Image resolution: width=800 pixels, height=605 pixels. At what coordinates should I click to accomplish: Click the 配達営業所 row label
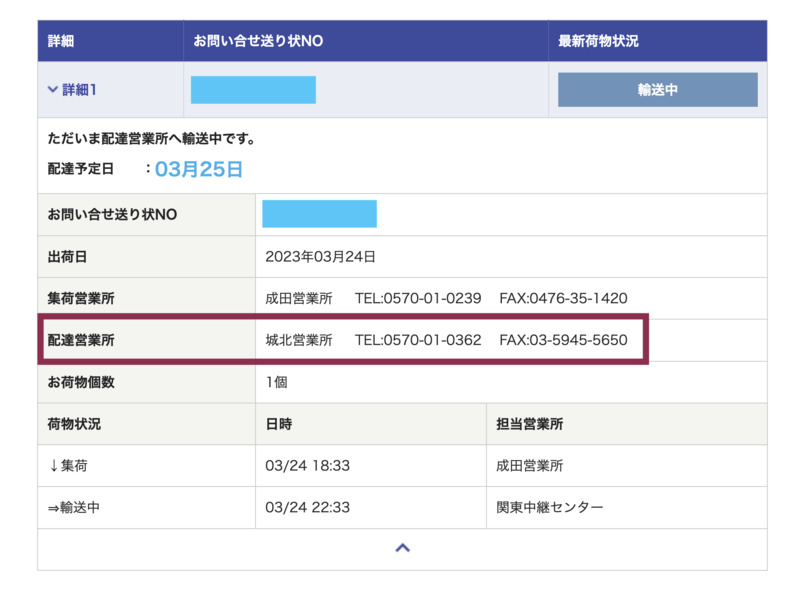81,341
